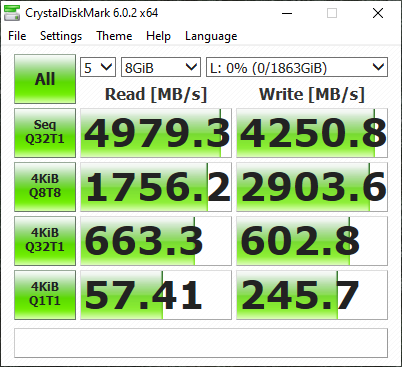Image resolution: width=402 pixels, height=367 pixels.
Task: Open the Language menu
Action: [211, 36]
